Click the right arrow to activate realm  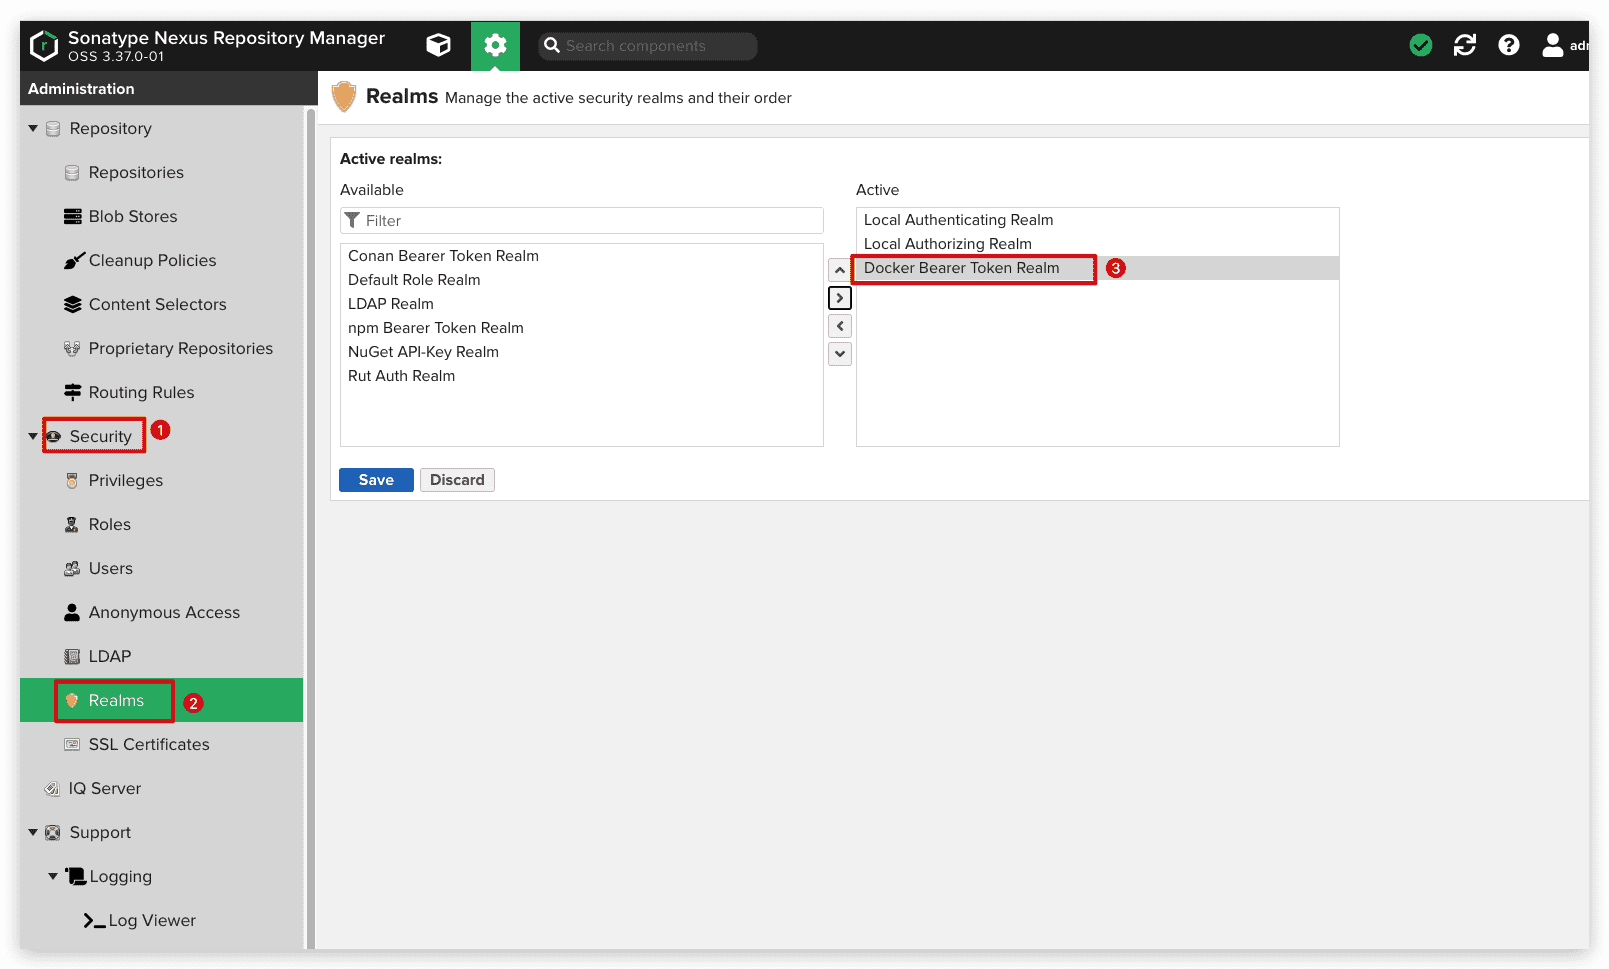coord(840,298)
